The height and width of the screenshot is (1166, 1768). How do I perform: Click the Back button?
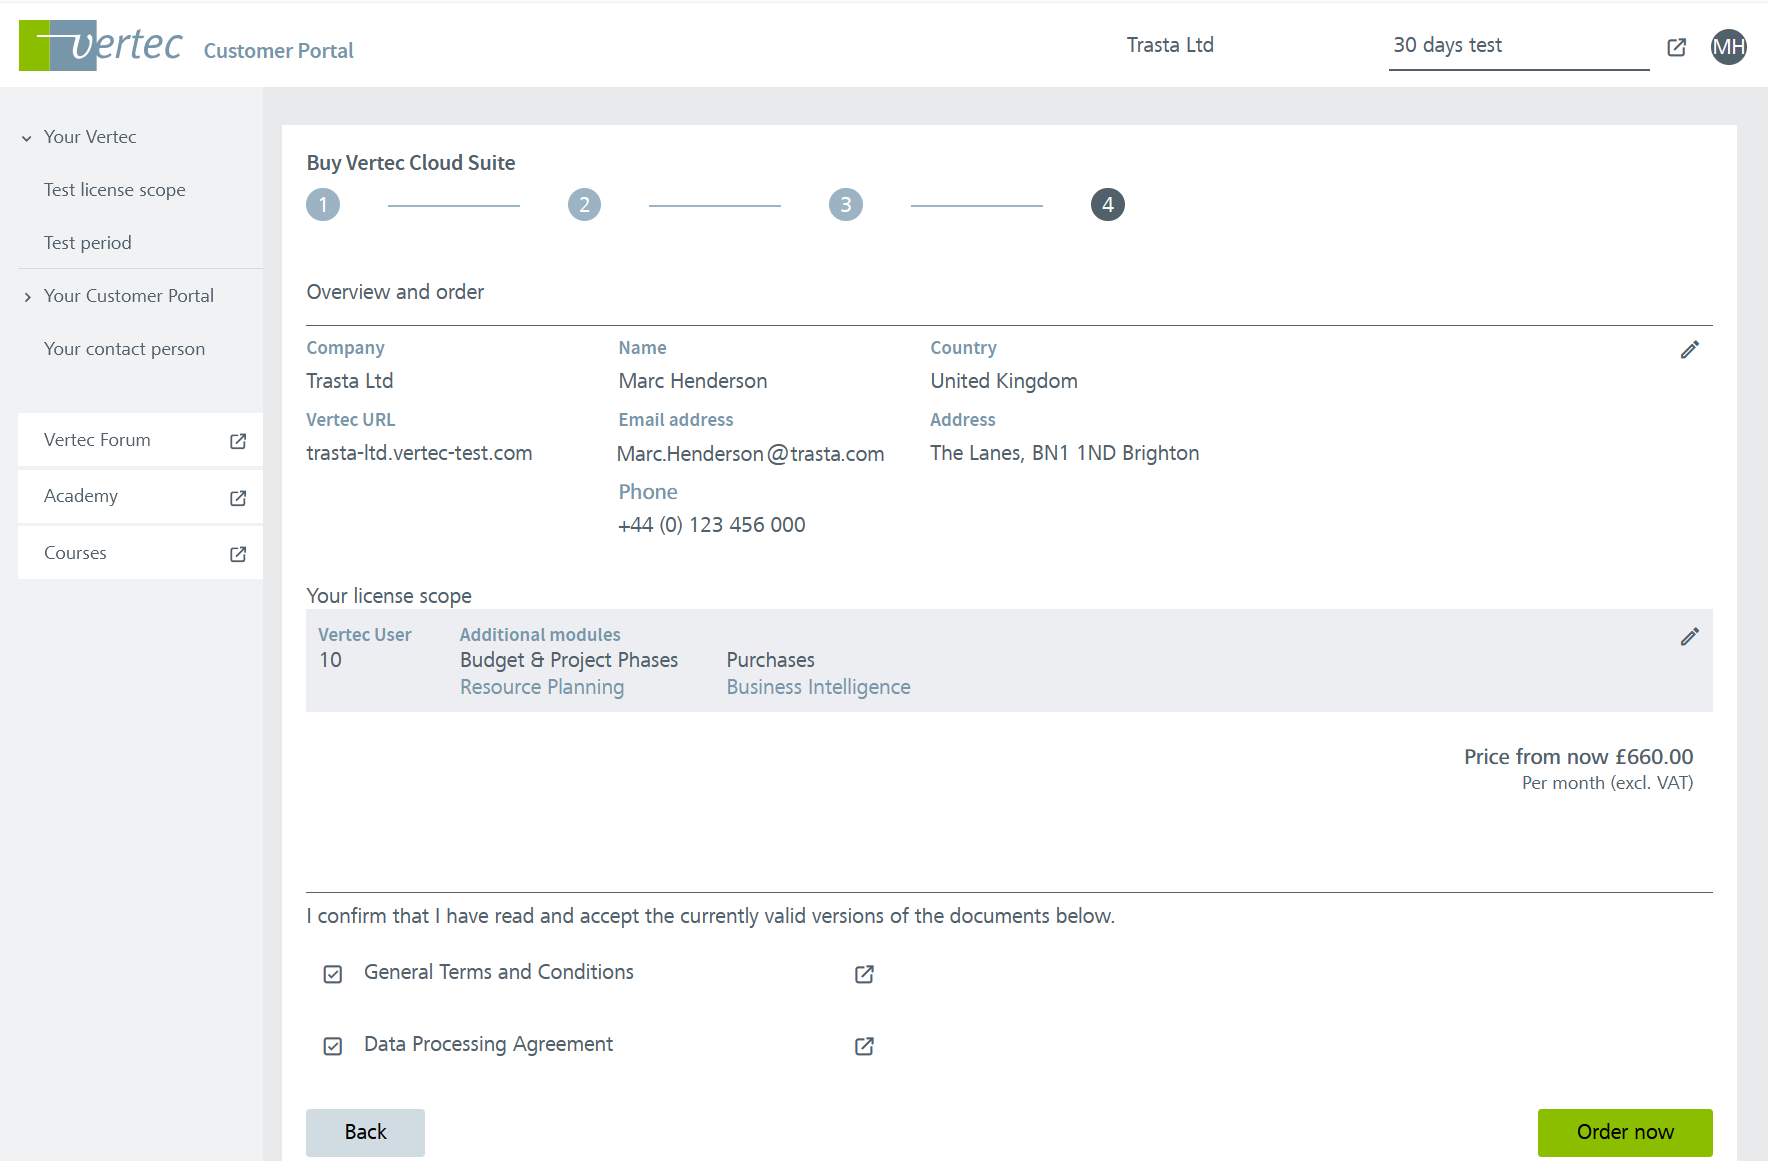click(x=365, y=1132)
